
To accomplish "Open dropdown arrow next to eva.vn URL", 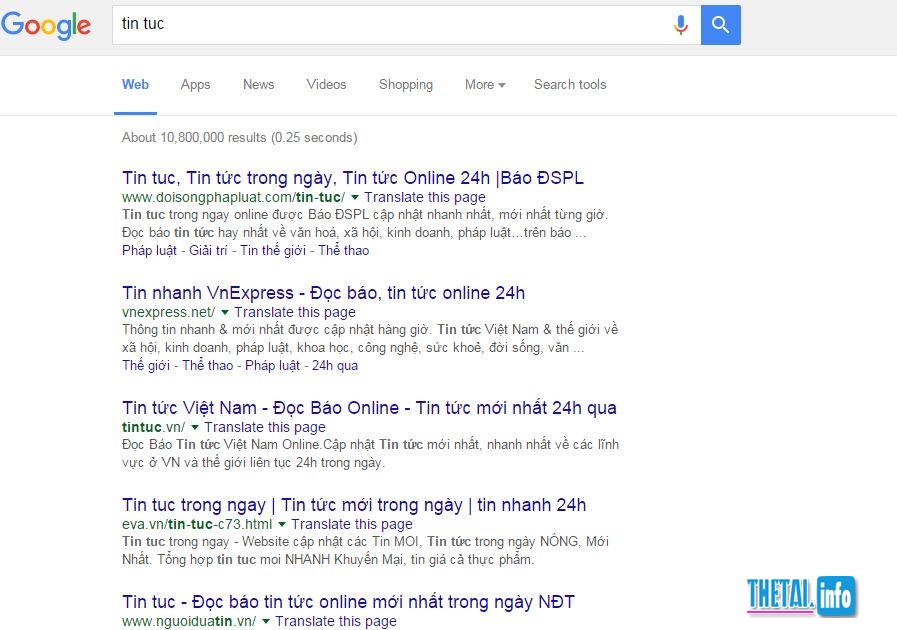I will (x=282, y=525).
